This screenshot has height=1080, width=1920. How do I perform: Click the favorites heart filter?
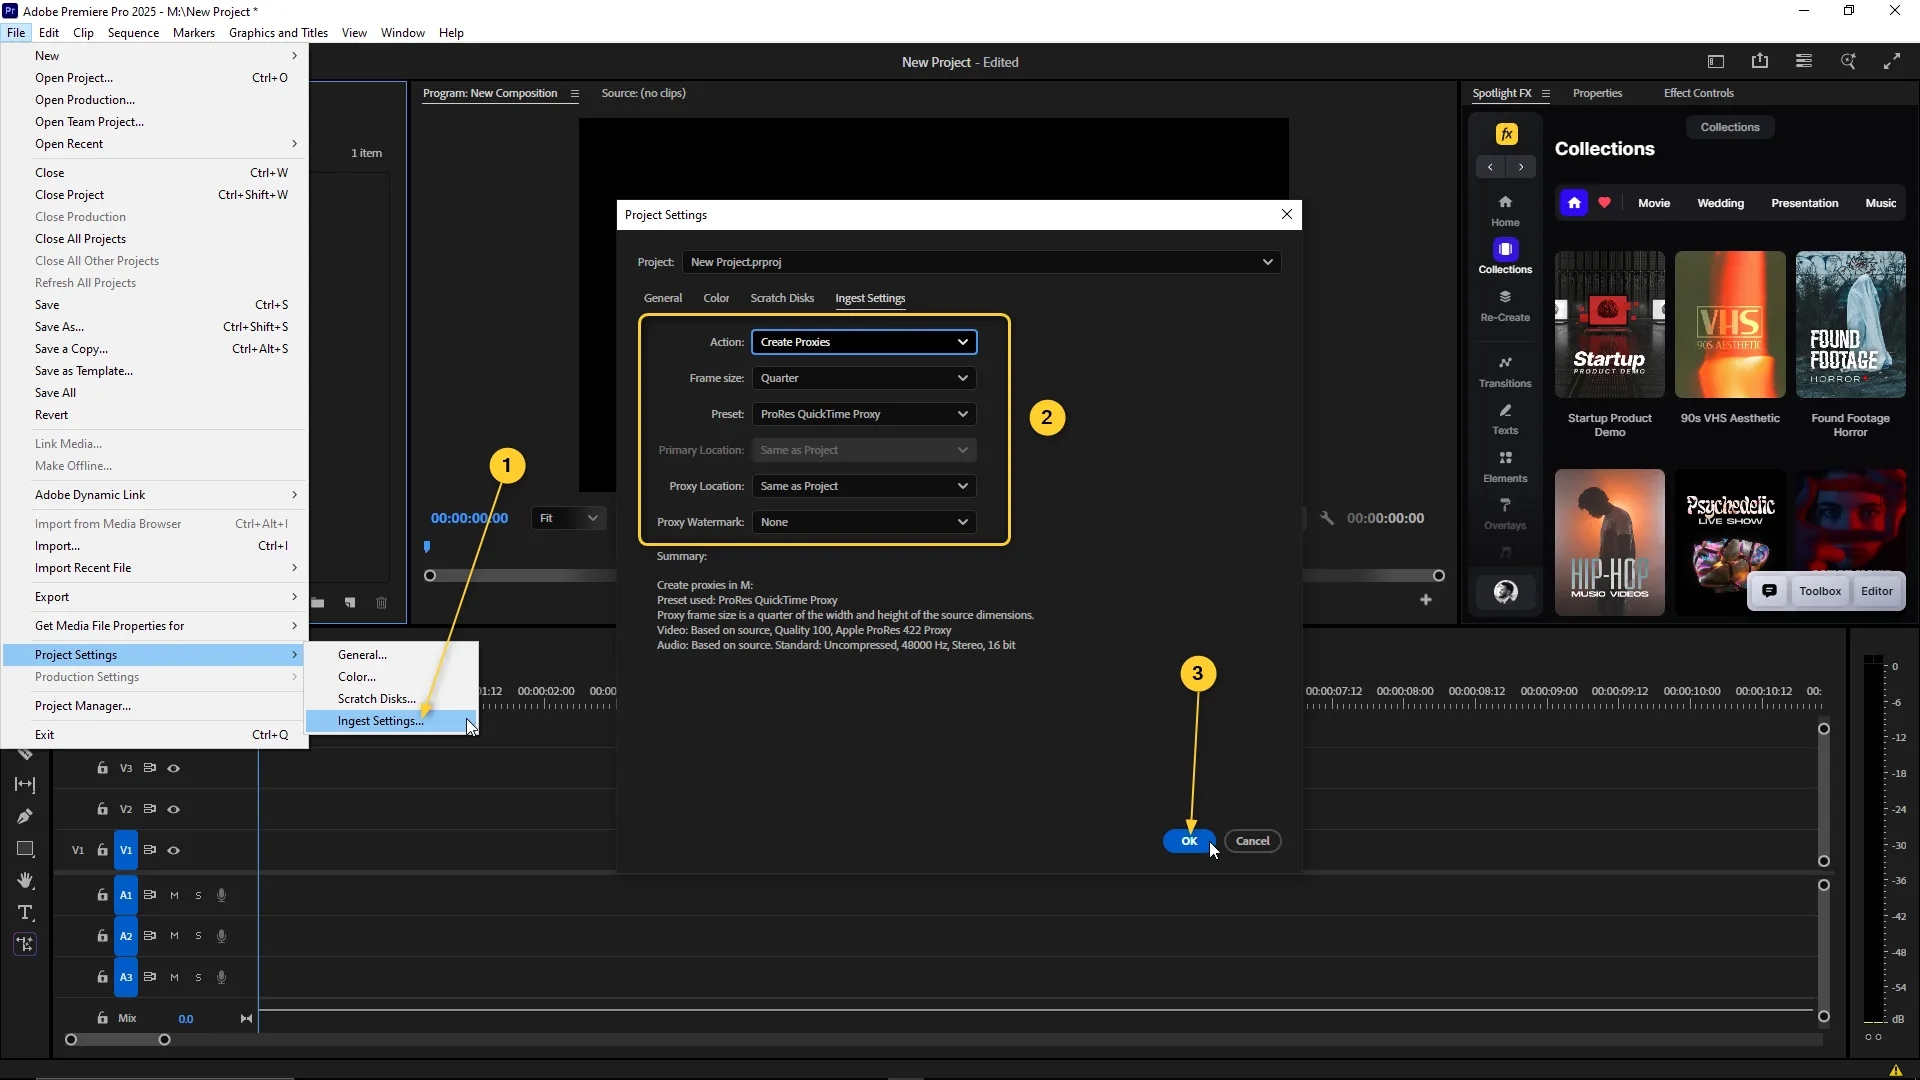tap(1604, 203)
